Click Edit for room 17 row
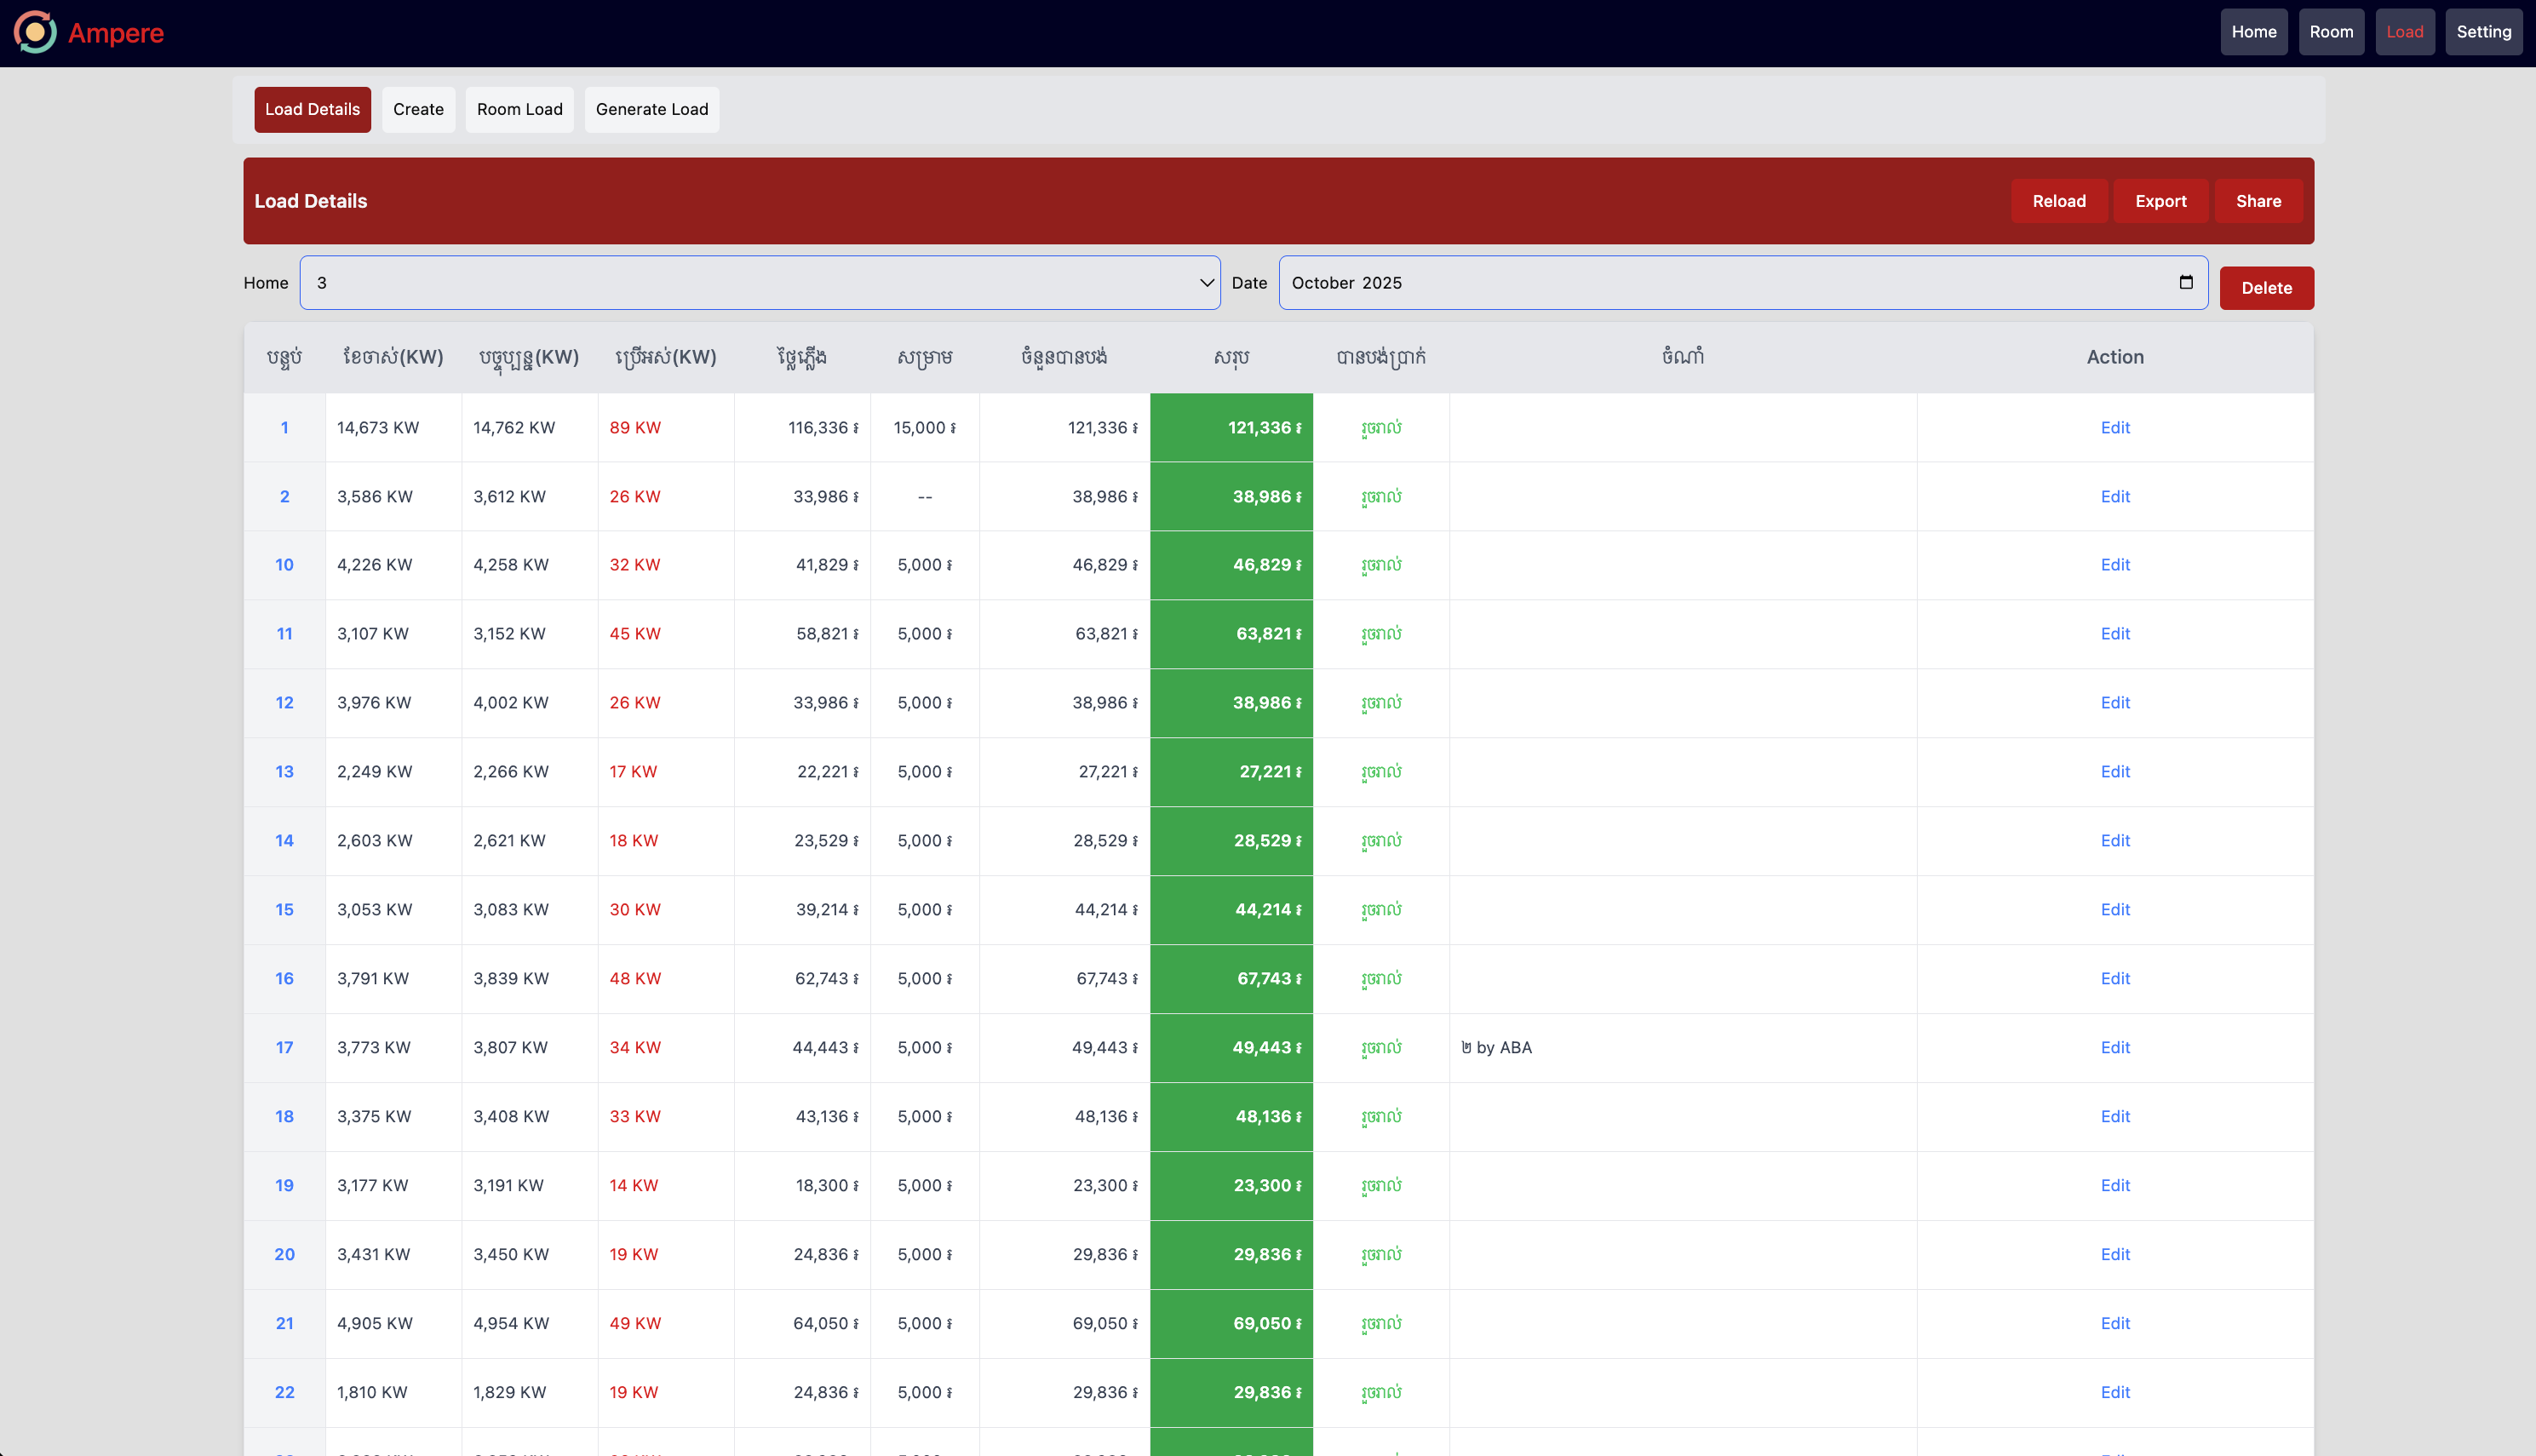This screenshot has height=1456, width=2536. coord(2114,1047)
